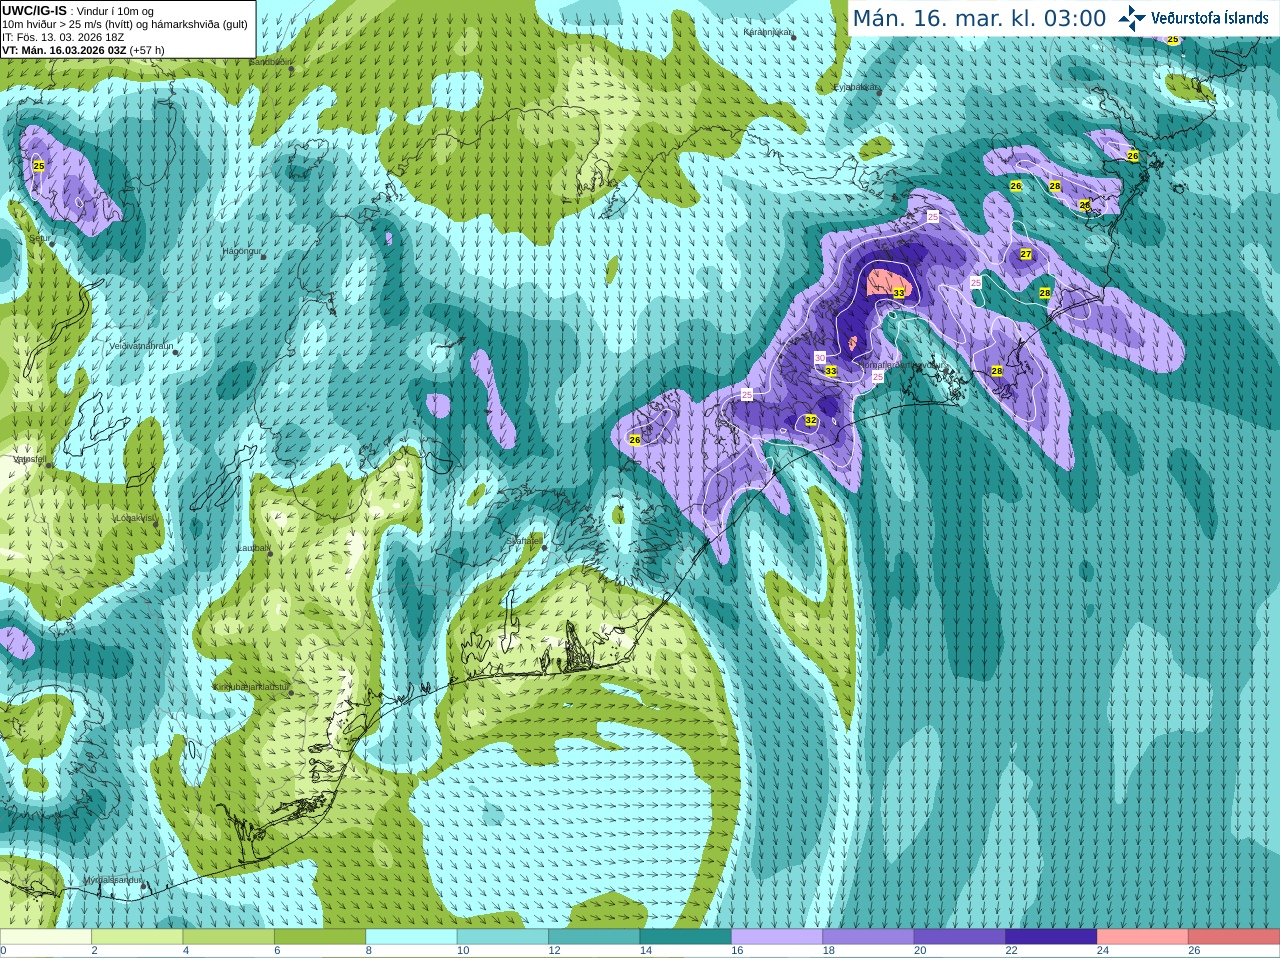Click the legend scale value '12'
This screenshot has height=958, width=1280.
tap(554, 951)
